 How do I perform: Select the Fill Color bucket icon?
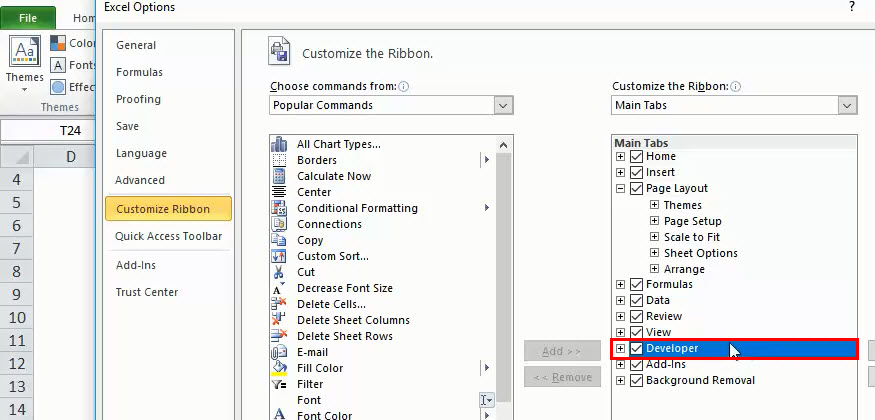[x=280, y=368]
